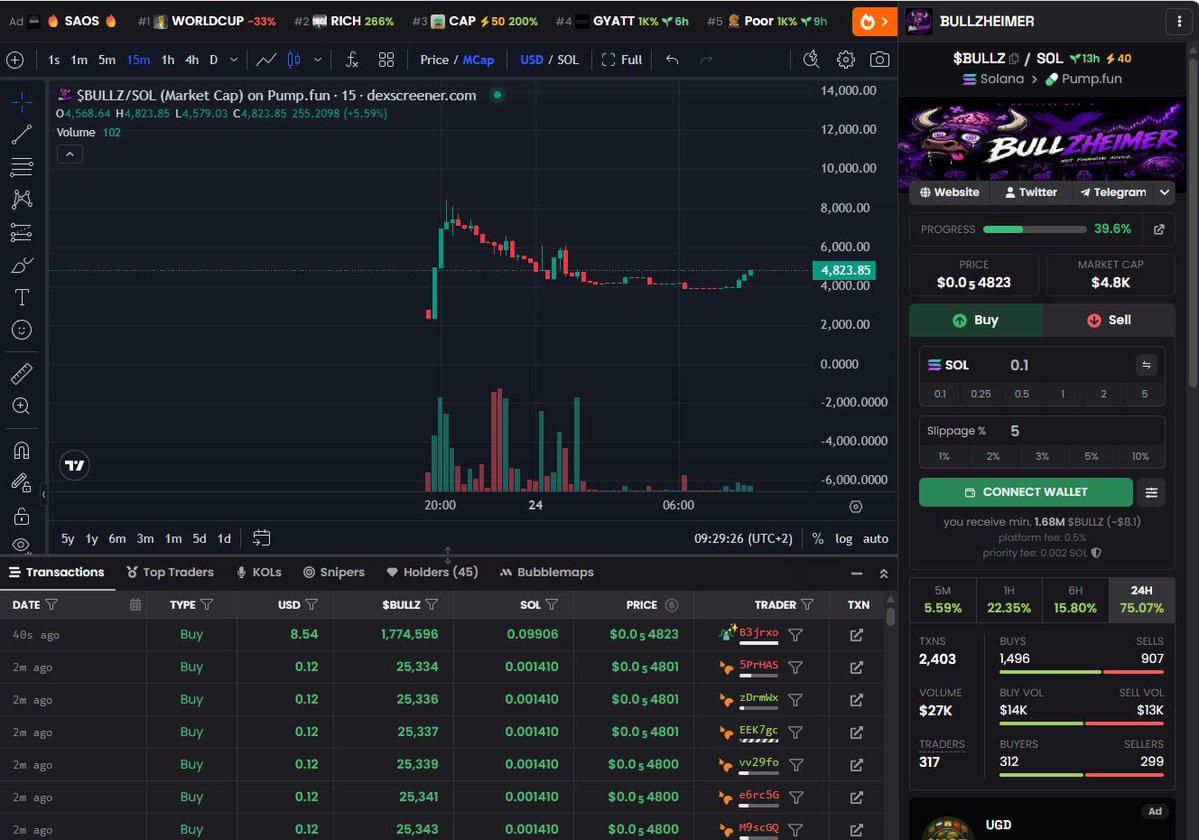The width and height of the screenshot is (1199, 840).
Task: Click the bonding curve progress bar
Action: [x=1035, y=229]
